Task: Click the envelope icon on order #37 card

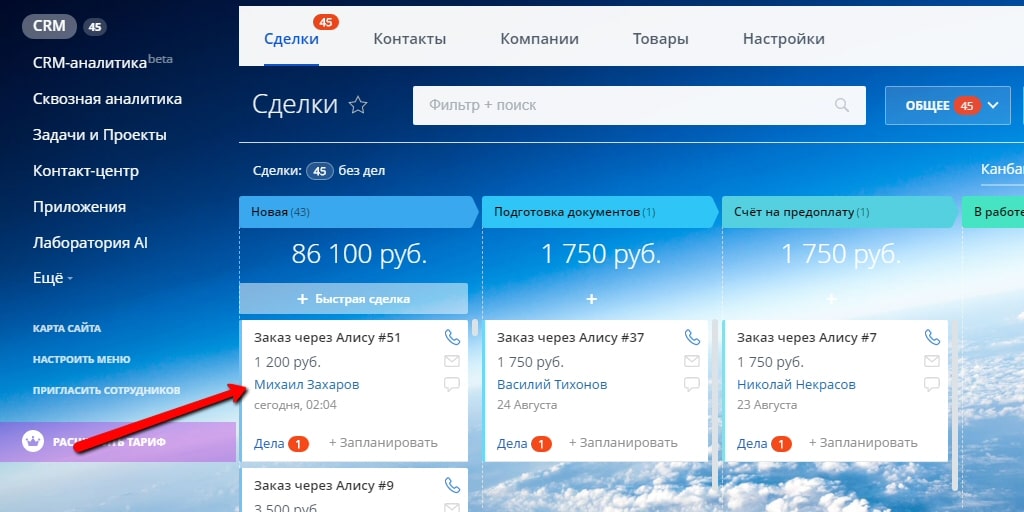Action: coord(692,361)
